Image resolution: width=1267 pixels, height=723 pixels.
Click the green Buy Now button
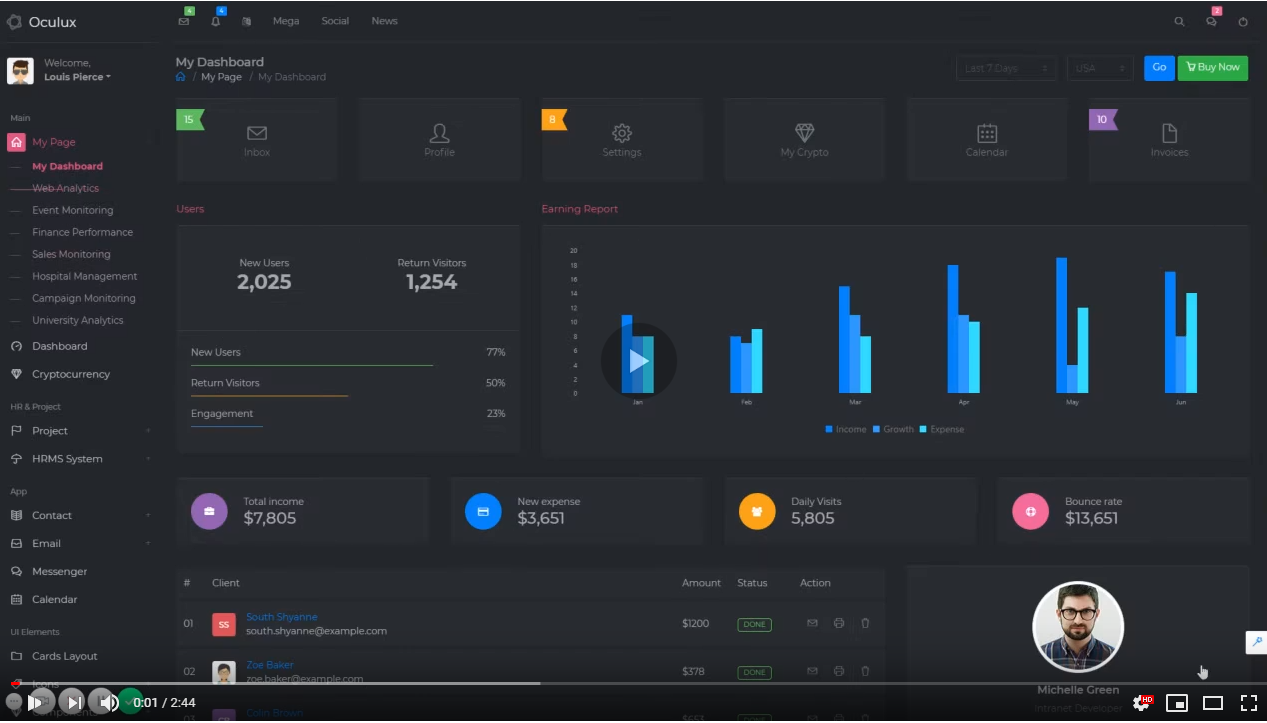click(1212, 67)
